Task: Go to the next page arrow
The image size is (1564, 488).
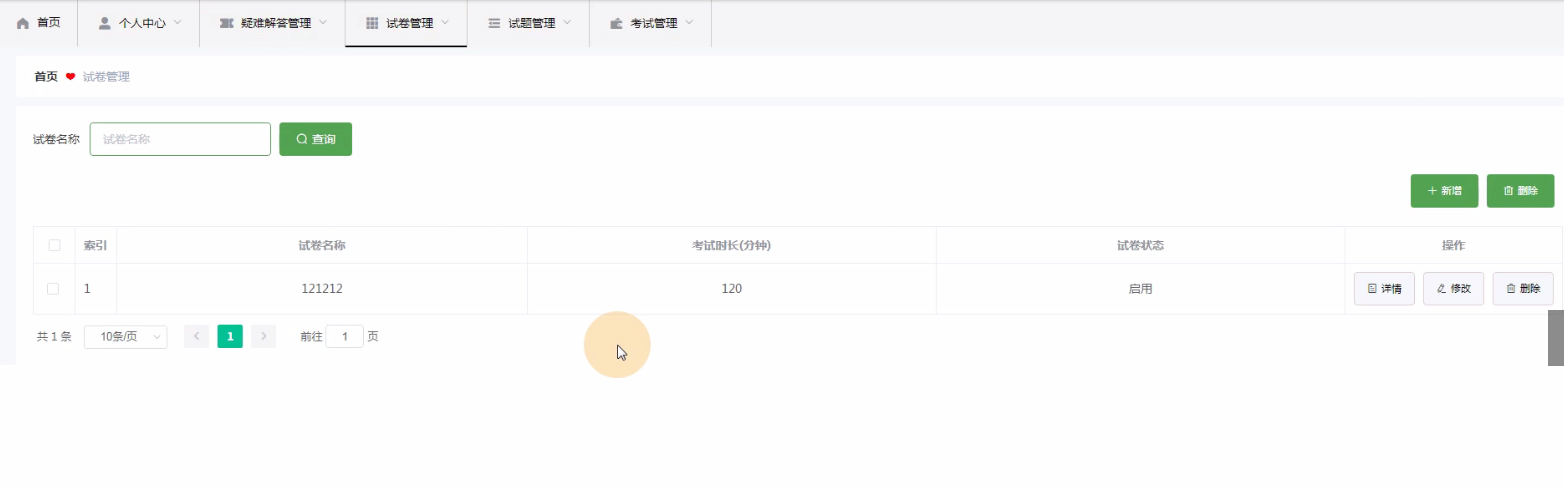Action: pos(263,337)
